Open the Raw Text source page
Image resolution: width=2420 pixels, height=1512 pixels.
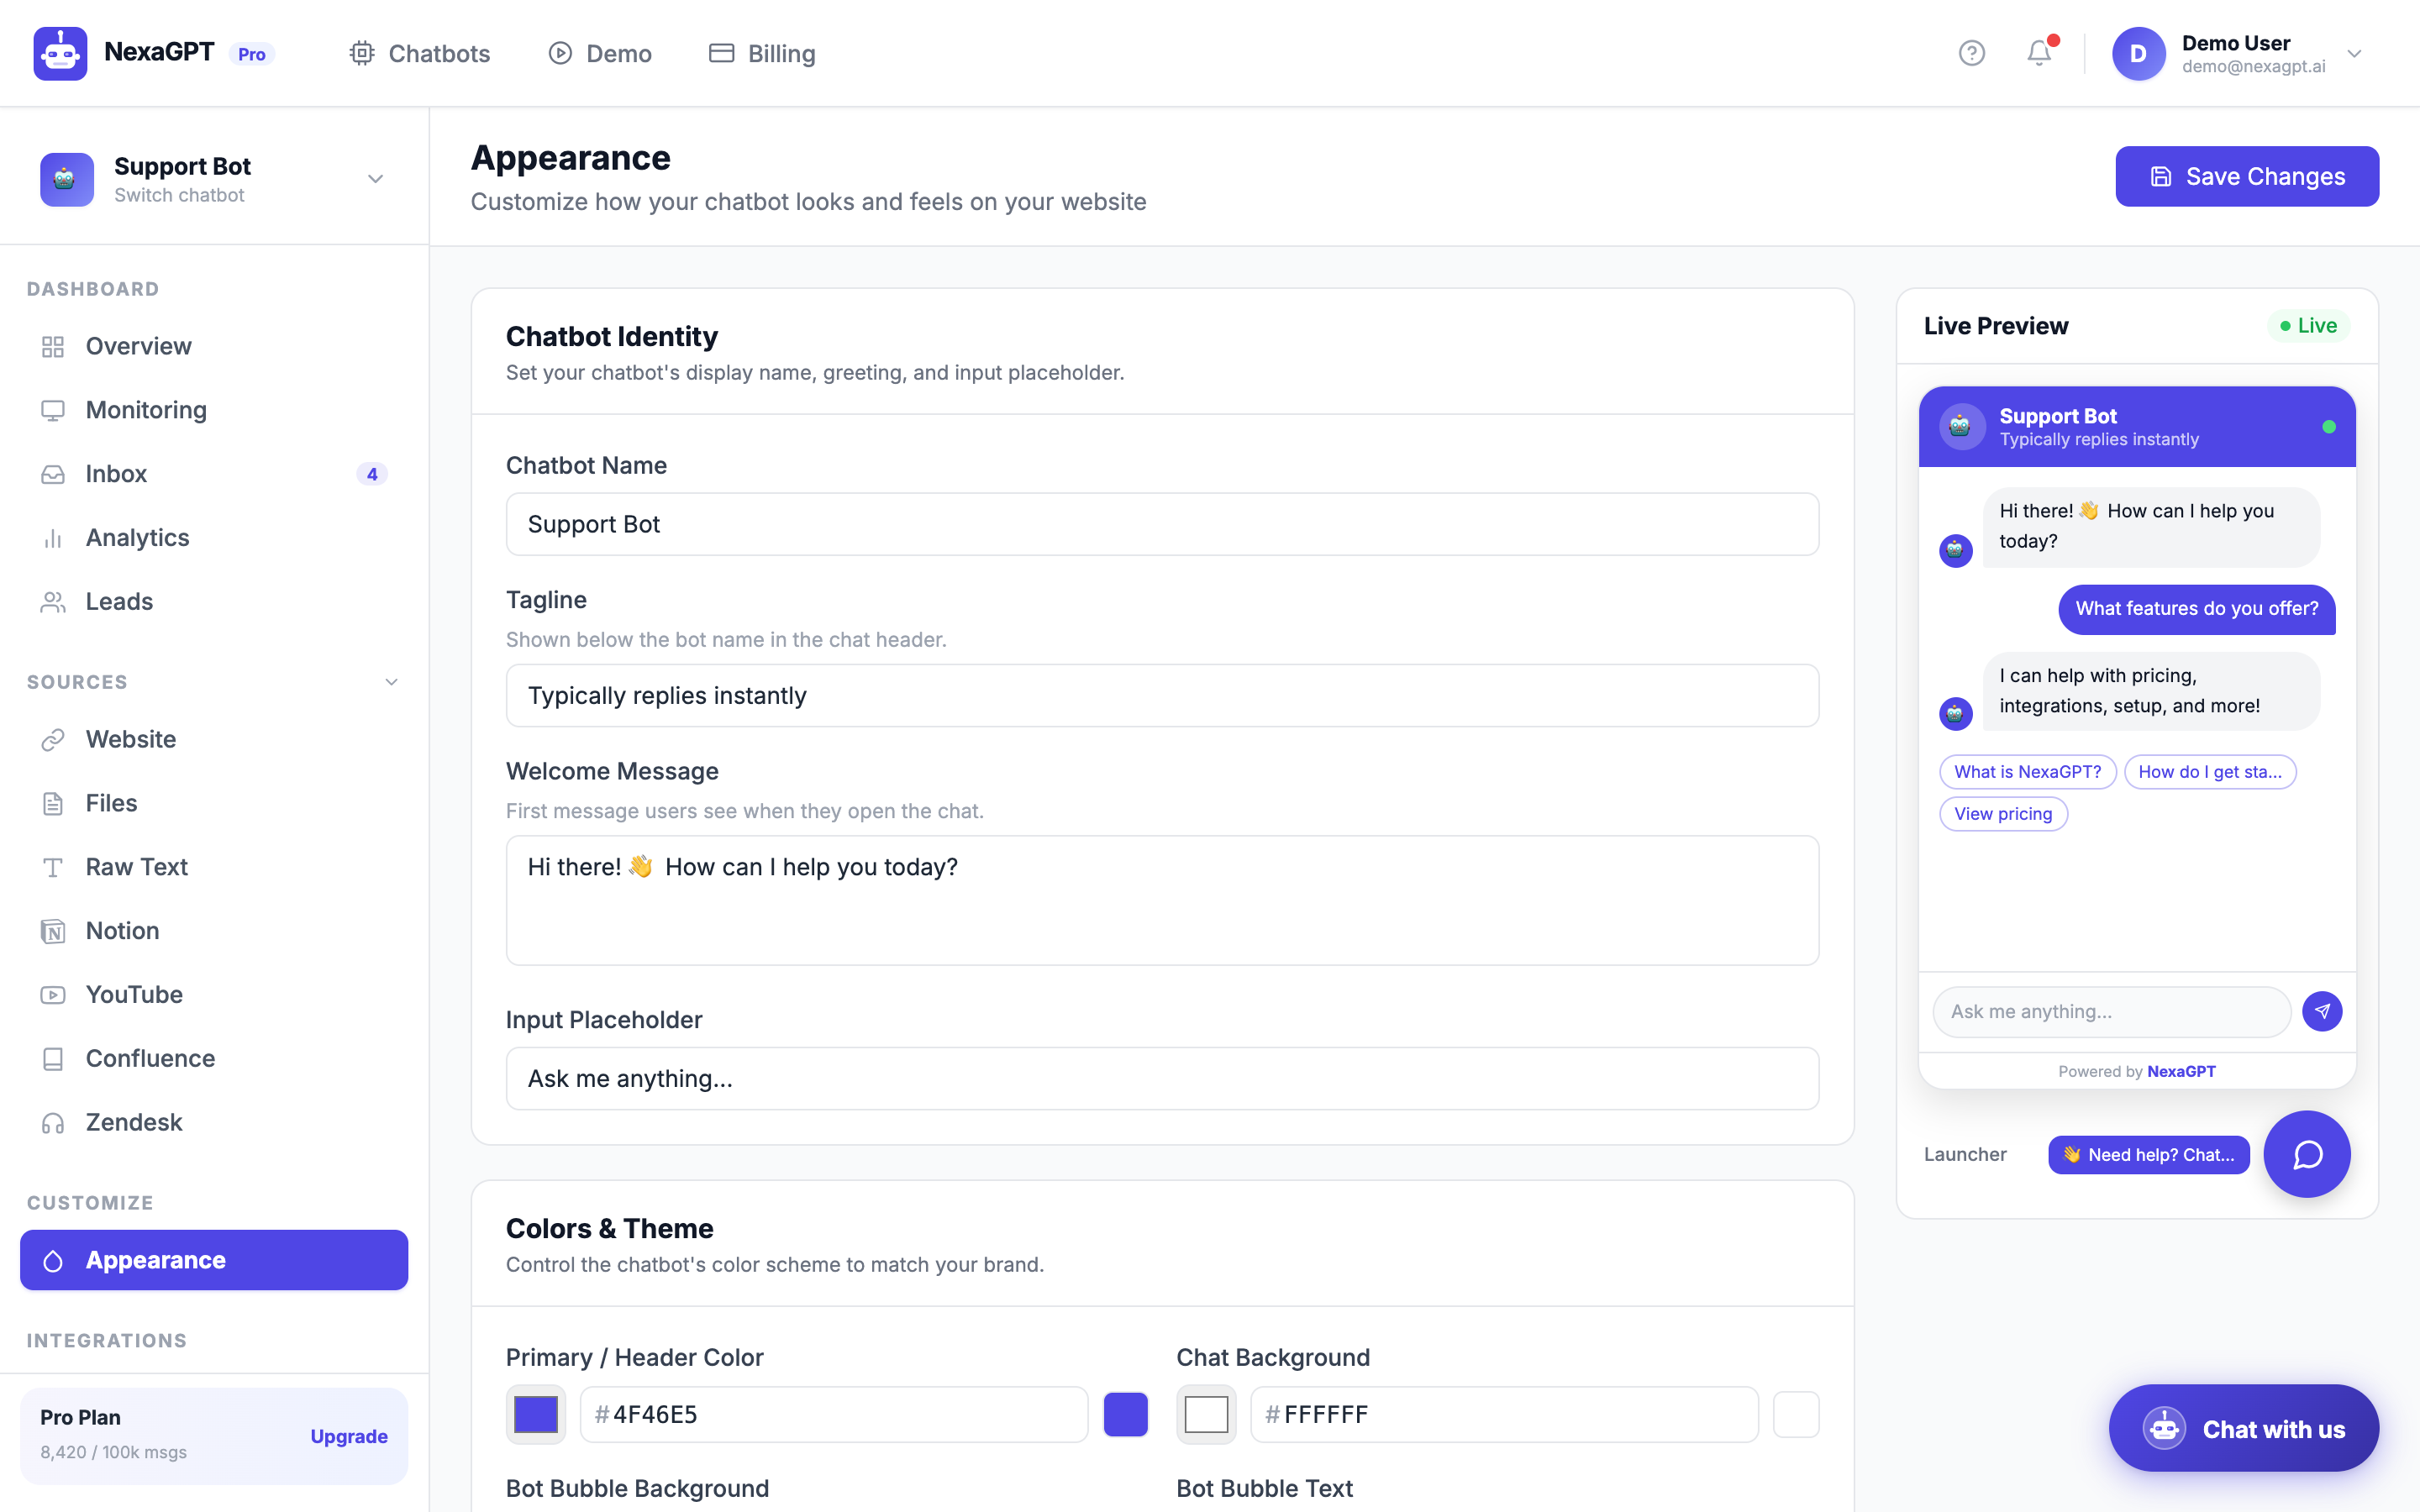pyautogui.click(x=214, y=867)
